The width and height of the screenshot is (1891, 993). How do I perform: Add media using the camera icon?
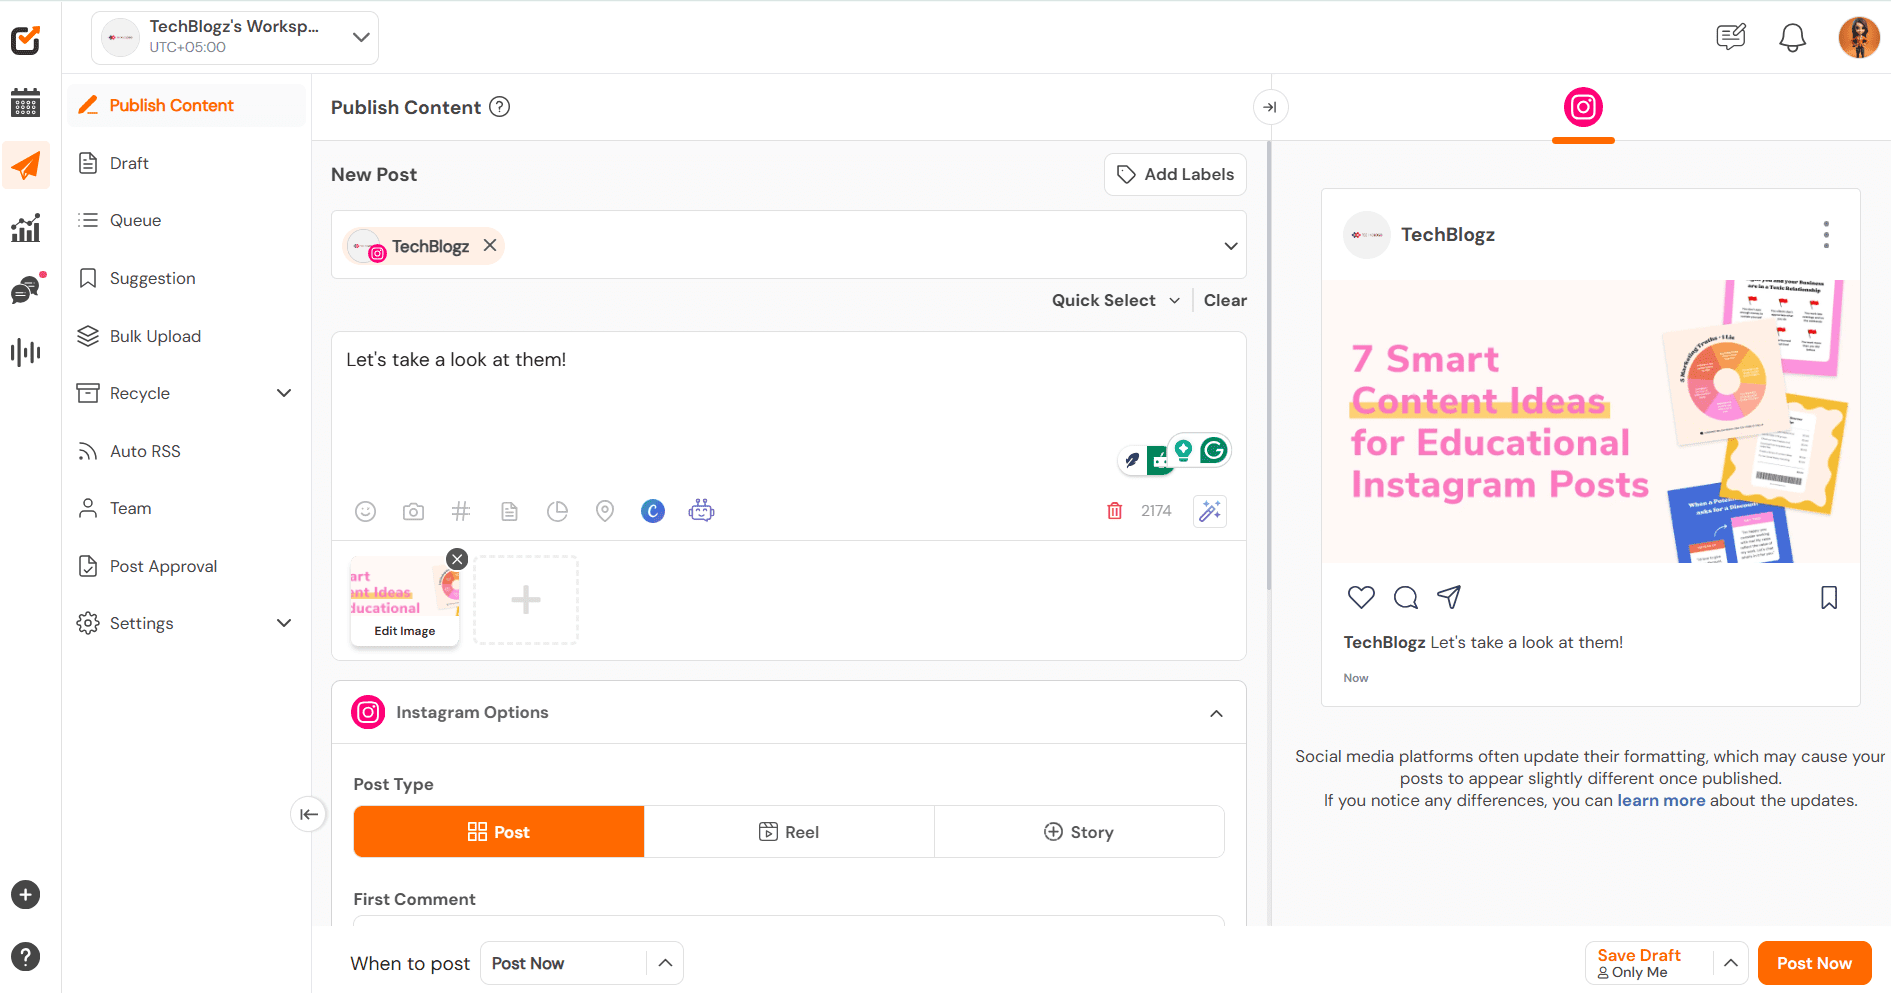pyautogui.click(x=413, y=511)
